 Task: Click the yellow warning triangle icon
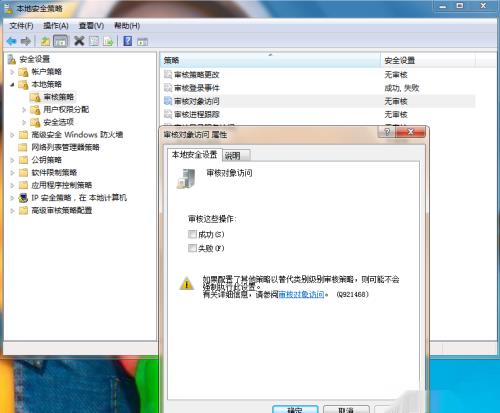(187, 284)
